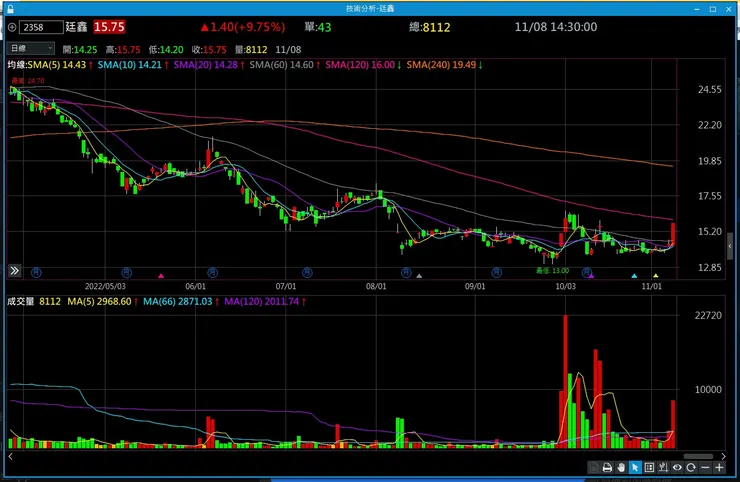
Task: Click the latest red candlestick on 11/08
Action: tap(673, 234)
